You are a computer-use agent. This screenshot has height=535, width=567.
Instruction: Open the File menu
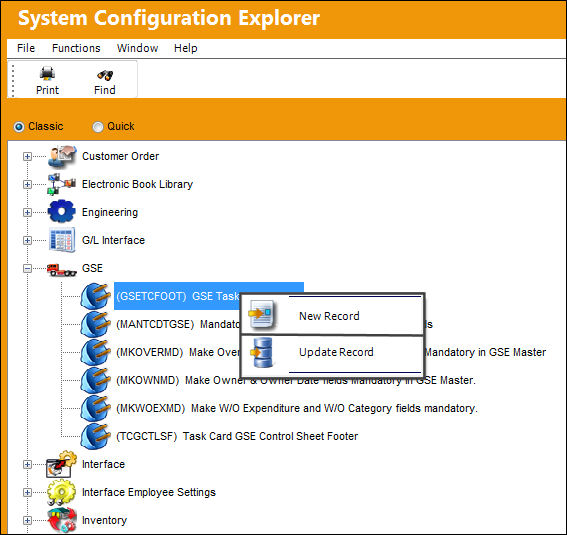point(26,48)
